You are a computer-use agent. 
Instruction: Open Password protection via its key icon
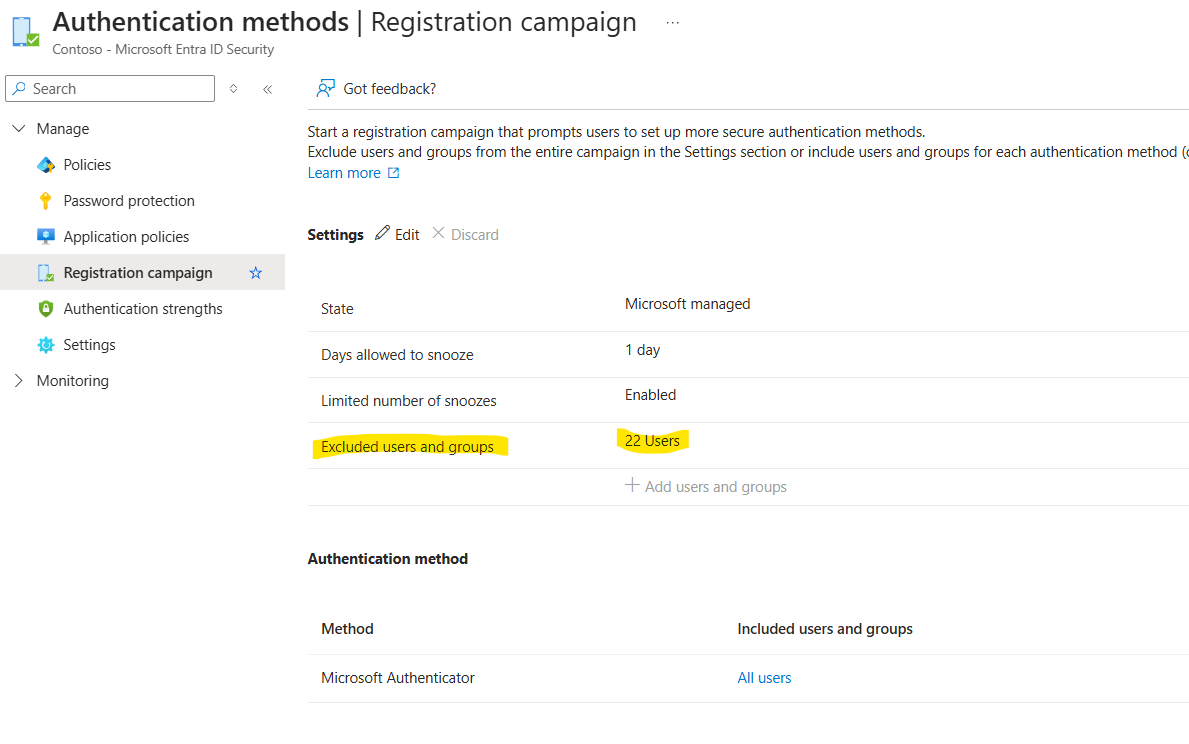[44, 200]
